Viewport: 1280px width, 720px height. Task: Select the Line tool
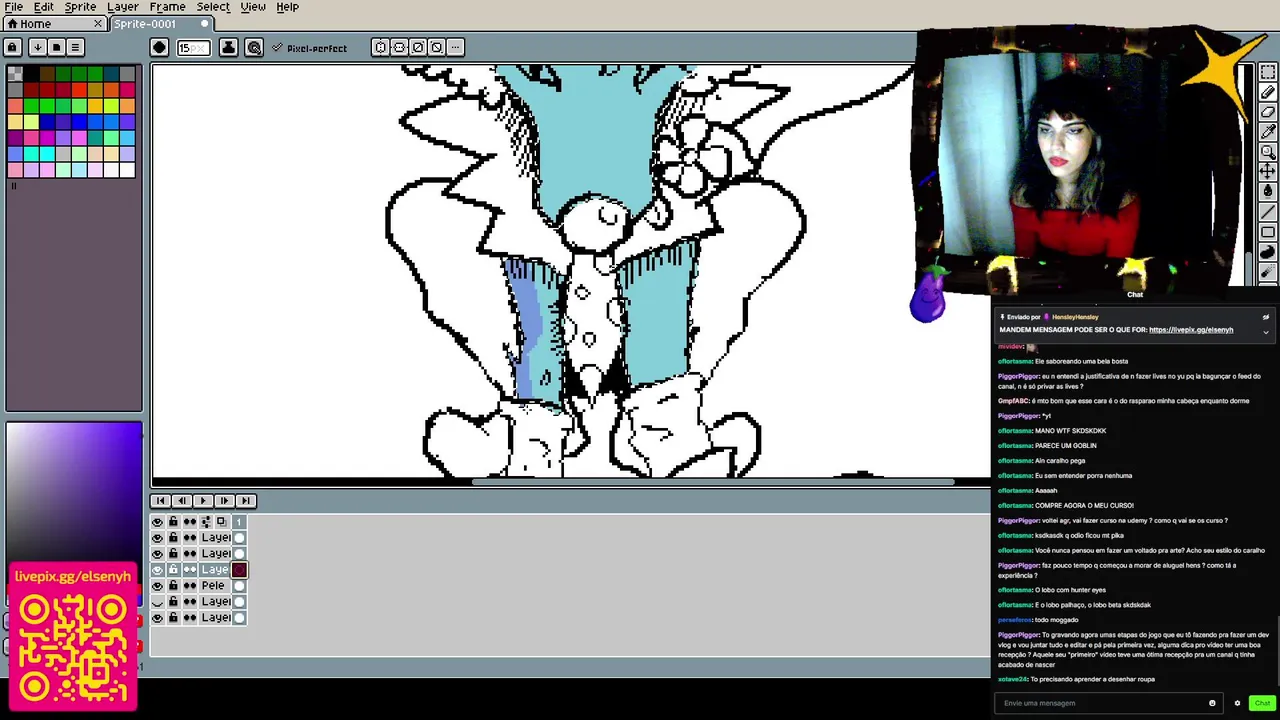click(x=1268, y=212)
